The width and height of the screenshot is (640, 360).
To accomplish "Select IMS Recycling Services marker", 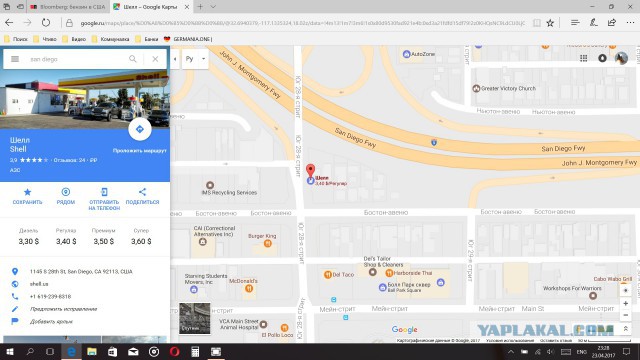I will pos(210,185).
